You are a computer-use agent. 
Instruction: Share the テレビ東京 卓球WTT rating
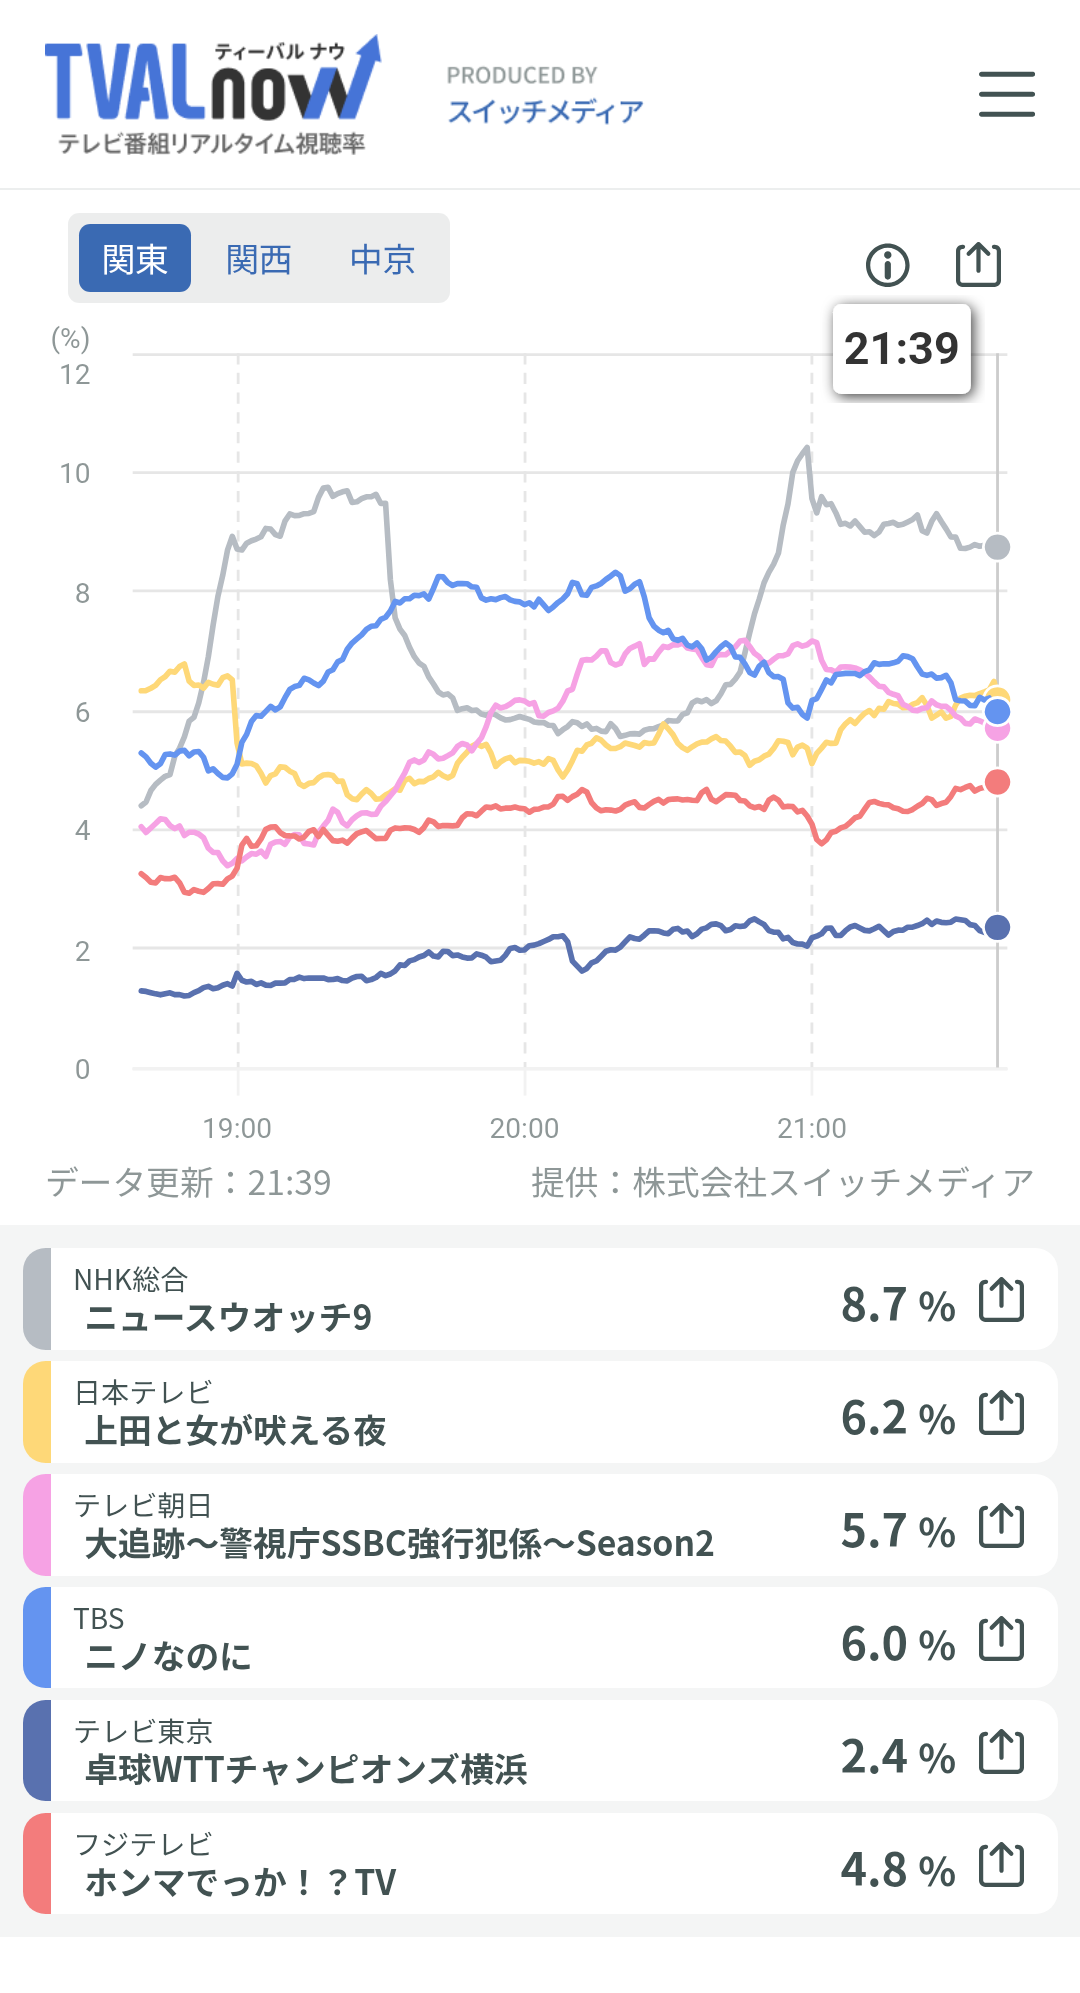1001,1752
